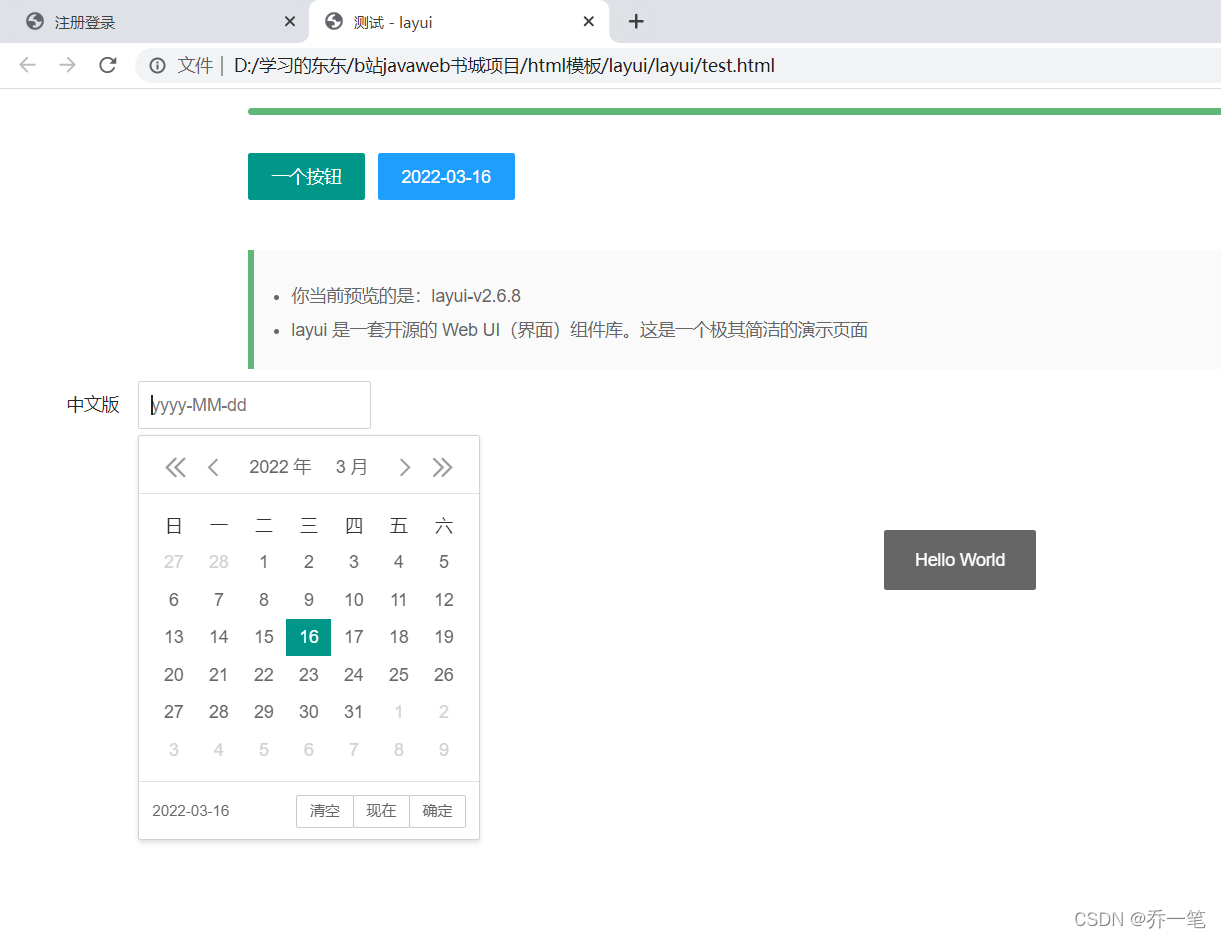Select the 测试 - layui tab
The image size is (1221, 938).
[x=460, y=22]
